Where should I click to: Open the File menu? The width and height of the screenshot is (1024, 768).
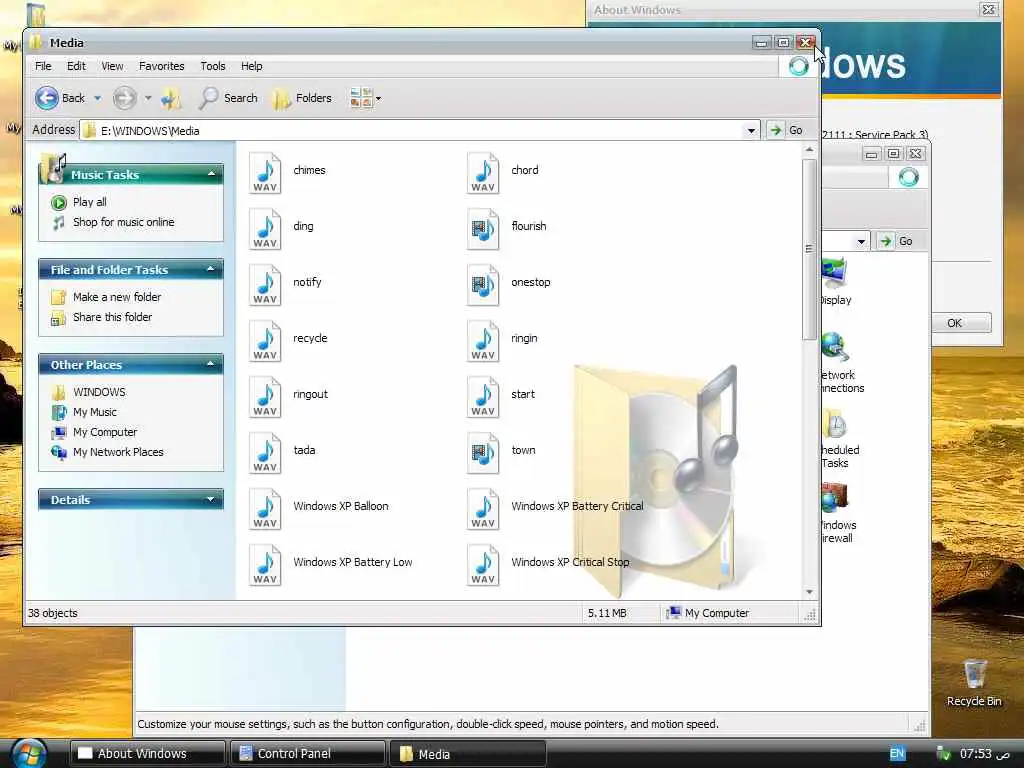(x=43, y=66)
